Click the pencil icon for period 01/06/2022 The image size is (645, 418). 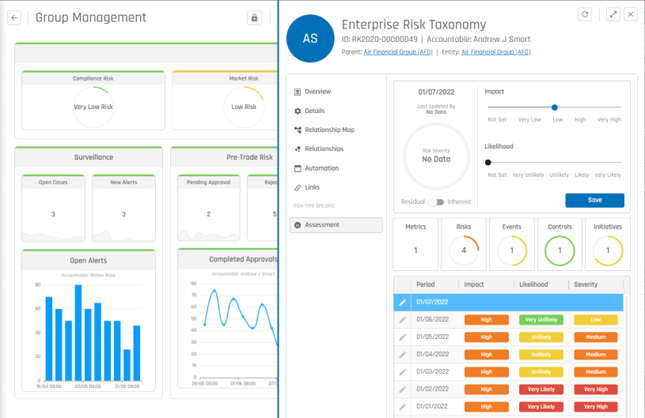click(x=402, y=320)
